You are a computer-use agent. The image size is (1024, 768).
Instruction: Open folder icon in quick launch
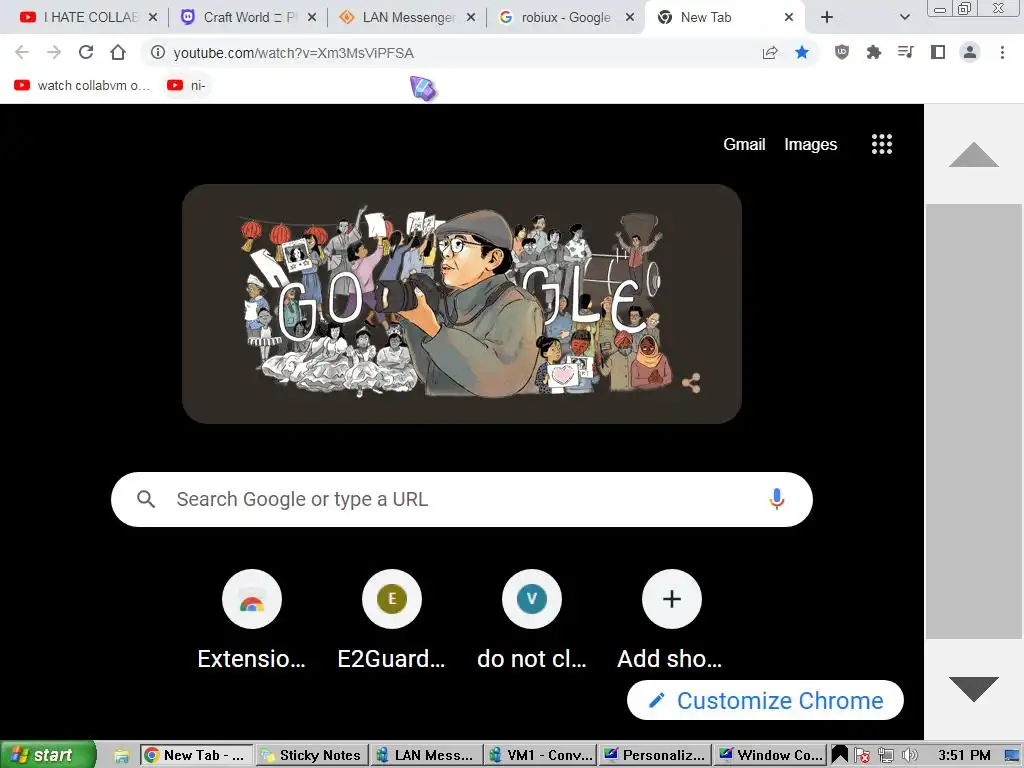tap(121, 756)
